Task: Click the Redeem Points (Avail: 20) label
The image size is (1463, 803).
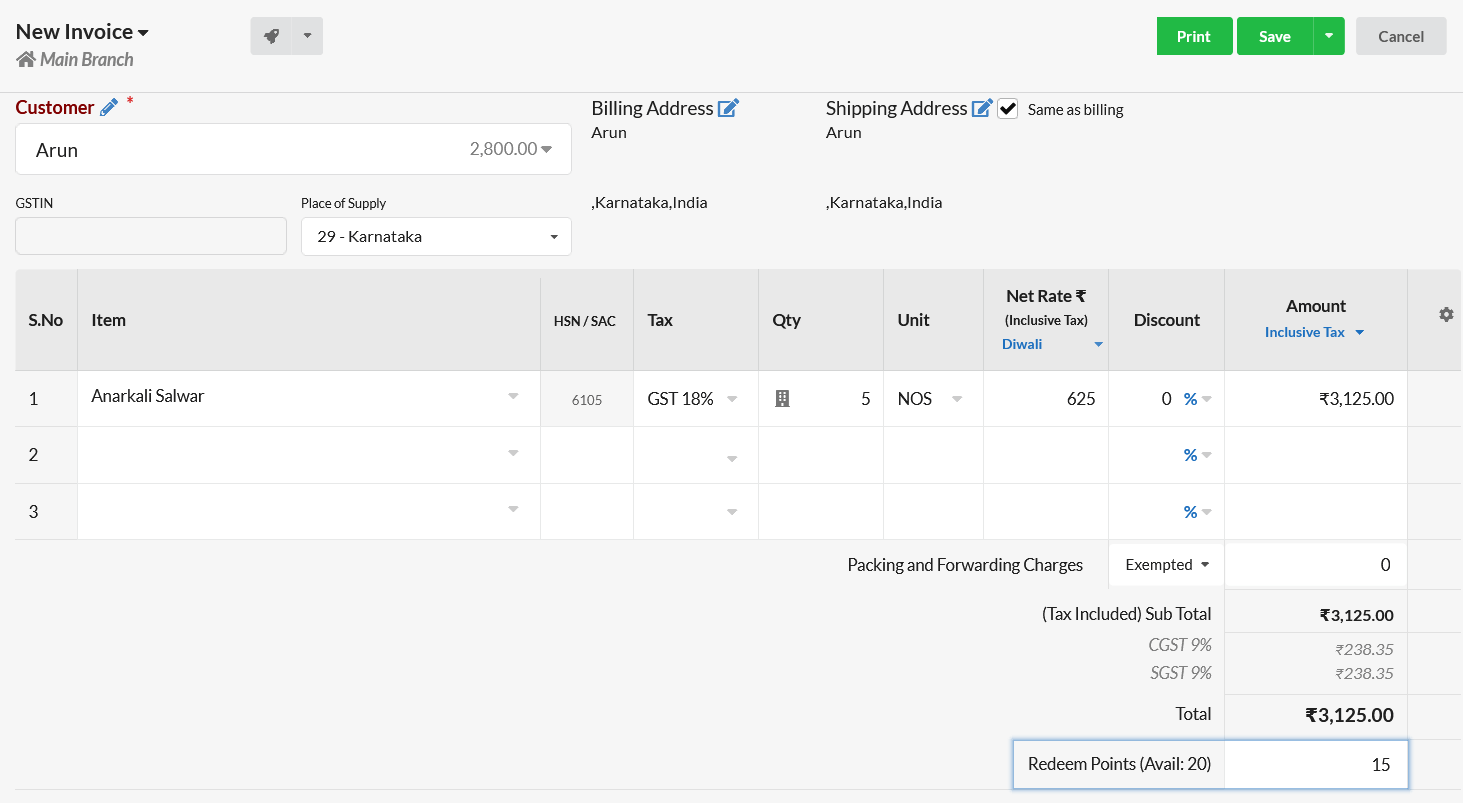Action: (x=1119, y=765)
